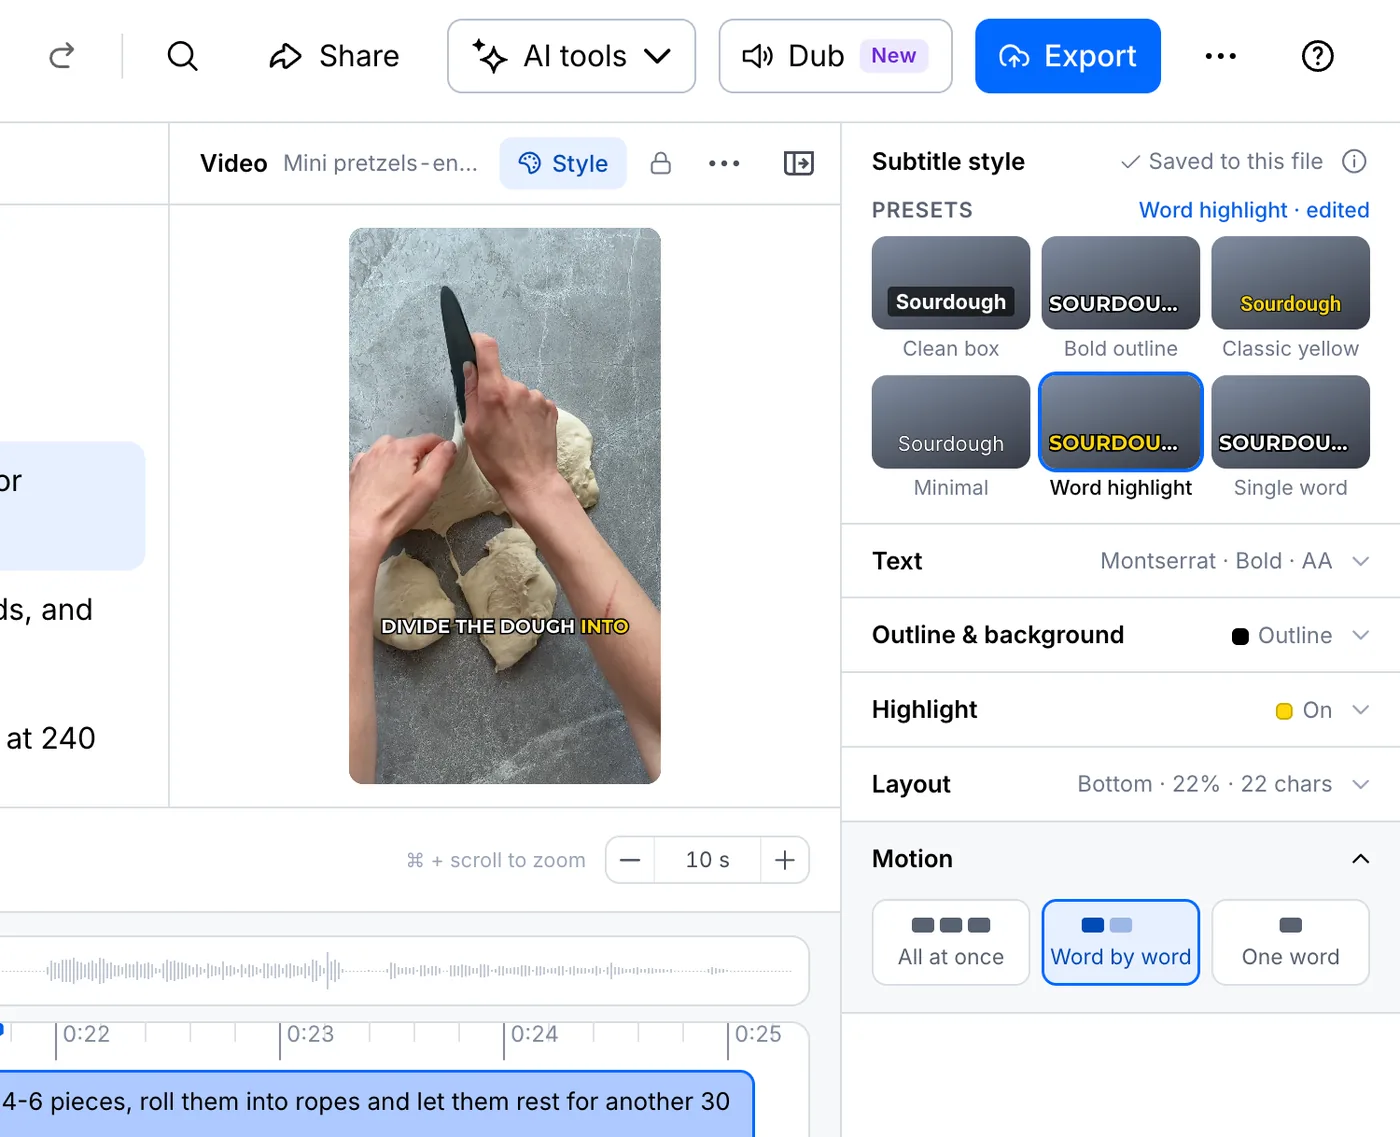Open the top bar more options menu

click(1221, 56)
